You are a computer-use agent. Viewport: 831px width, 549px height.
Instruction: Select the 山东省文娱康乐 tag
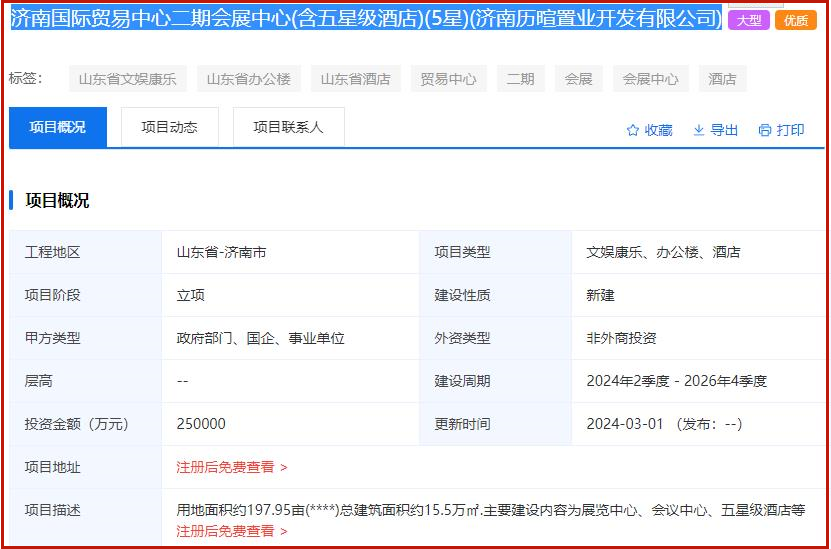tap(128, 79)
